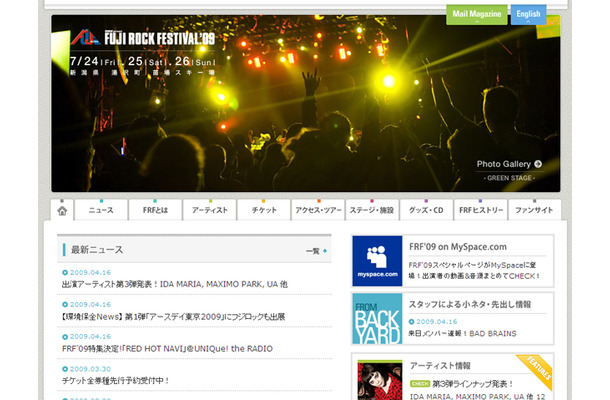Image resolution: width=610 pixels, height=400 pixels.
Task: Click the FRF'09 on MySpace.com heading
Action: pyautogui.click(x=458, y=247)
